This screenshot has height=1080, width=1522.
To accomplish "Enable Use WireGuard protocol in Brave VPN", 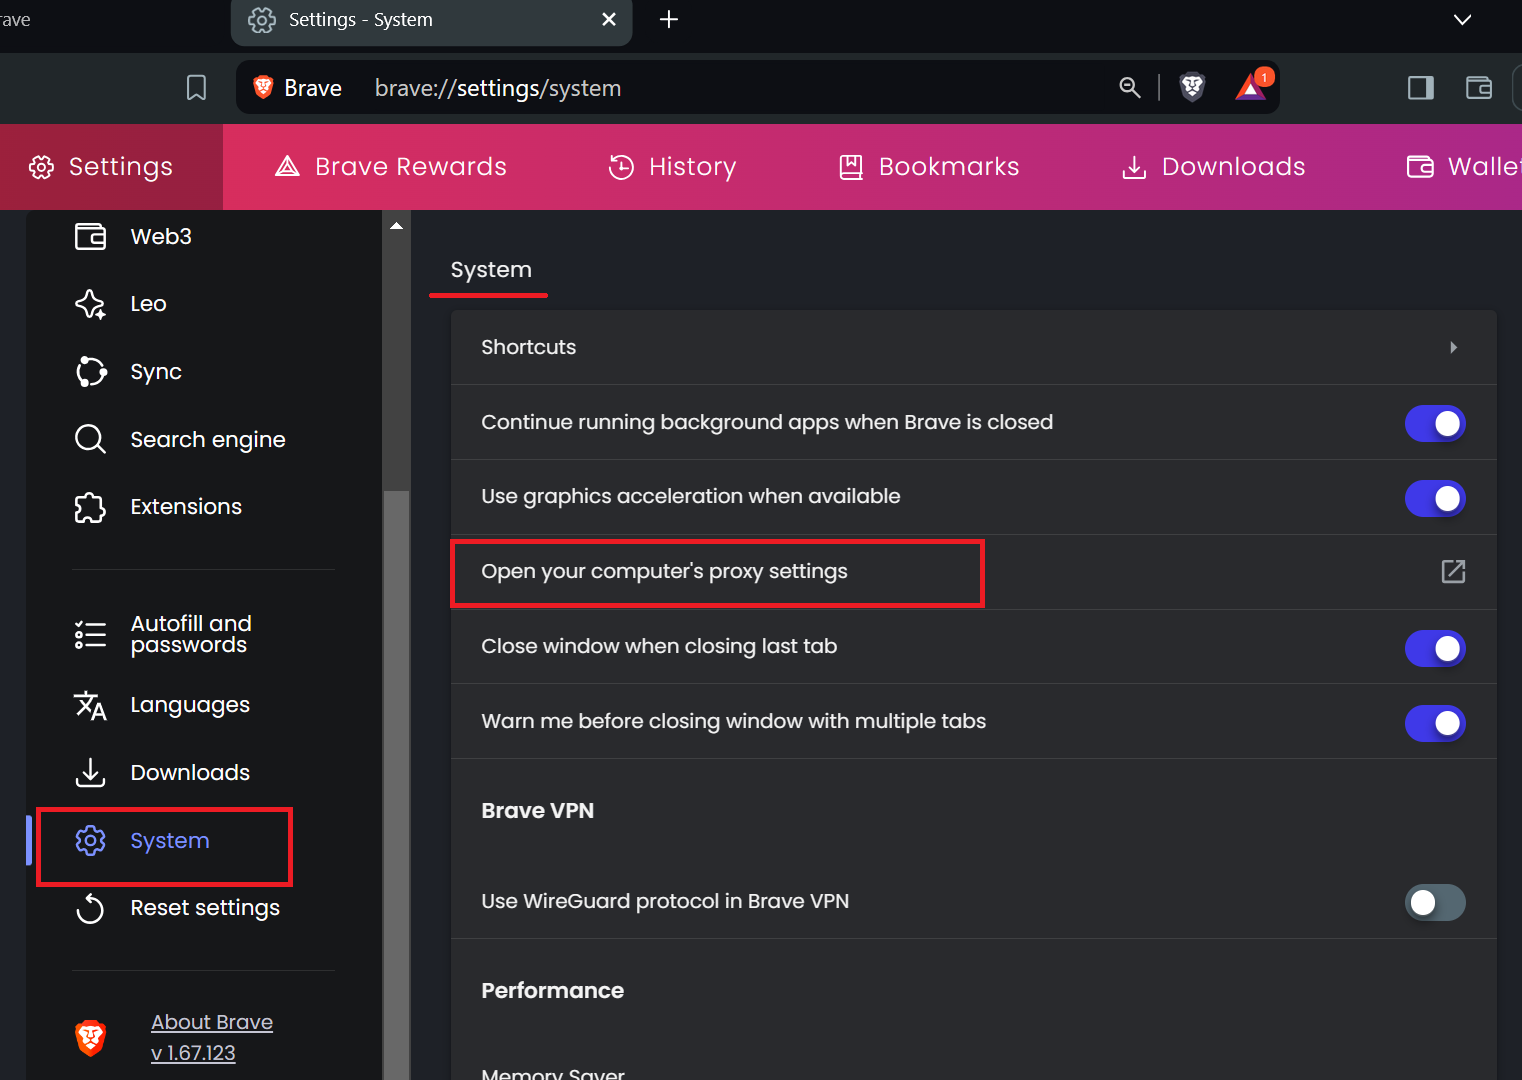I will 1435,903.
